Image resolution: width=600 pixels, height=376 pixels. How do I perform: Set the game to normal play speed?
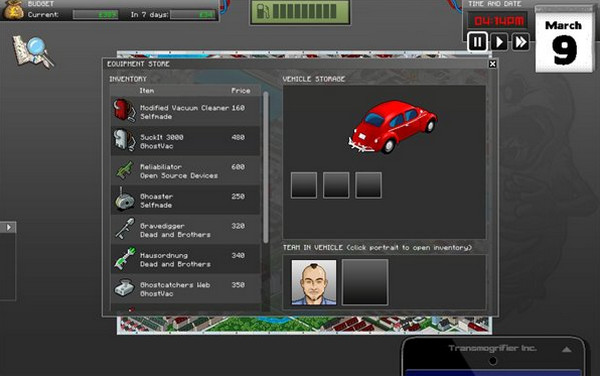(499, 42)
